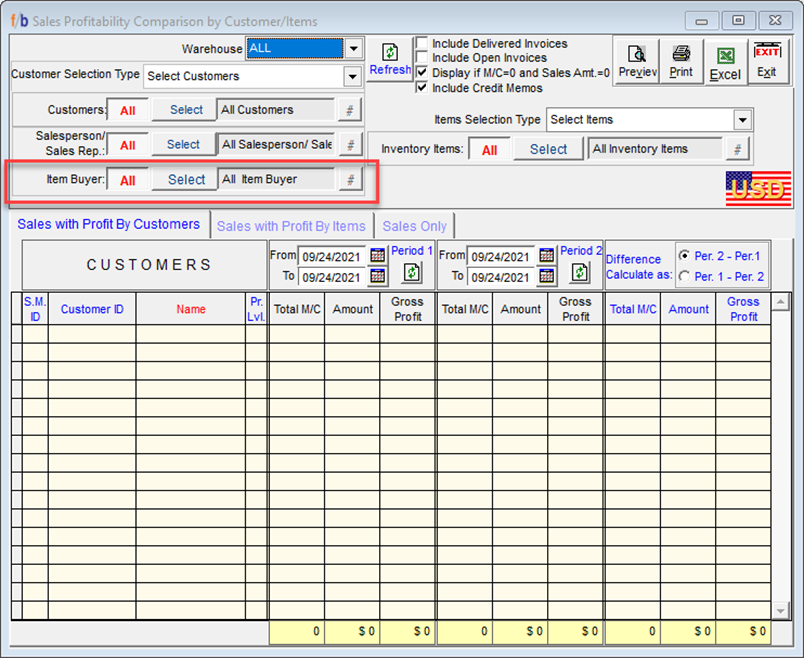This screenshot has width=804, height=658.
Task: Click the Print icon
Action: tap(681, 61)
